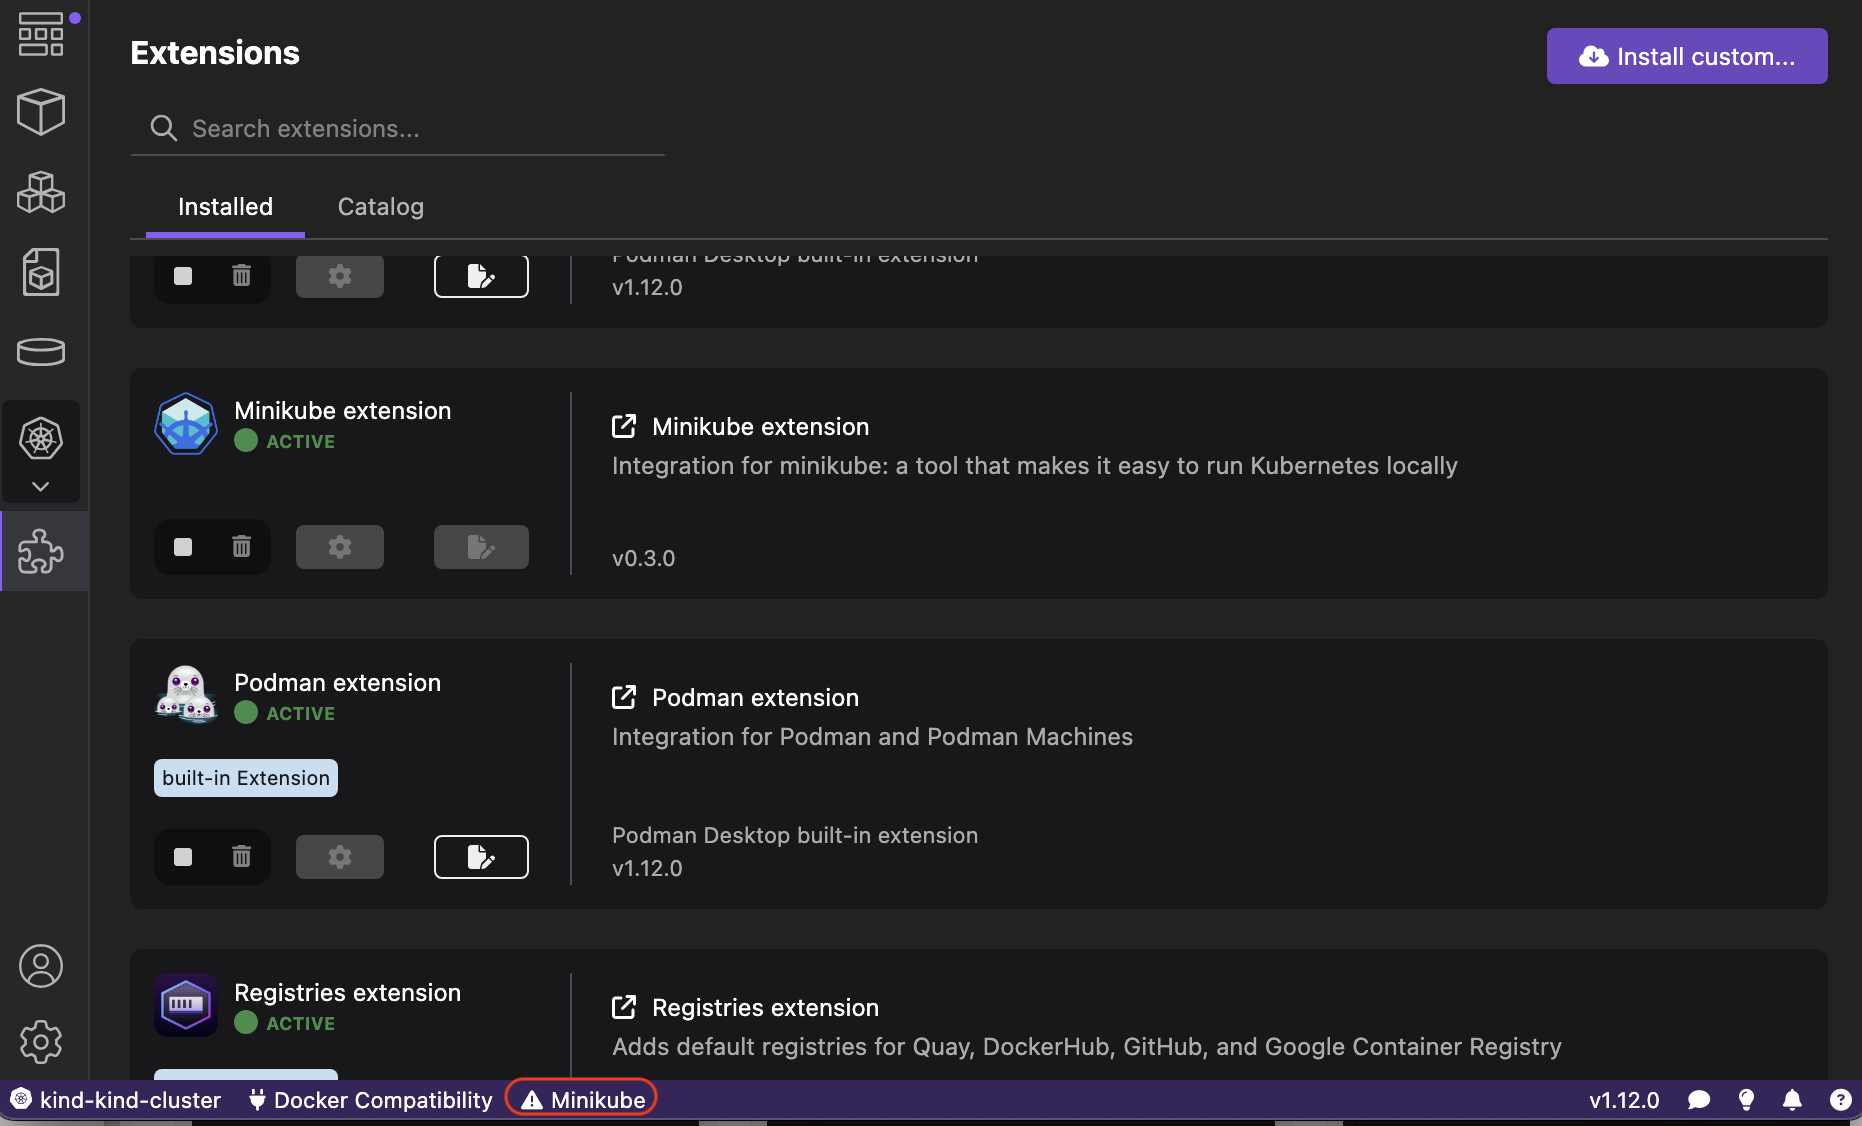Open the Pods sidebar icon
The image size is (1862, 1126).
coord(41,192)
